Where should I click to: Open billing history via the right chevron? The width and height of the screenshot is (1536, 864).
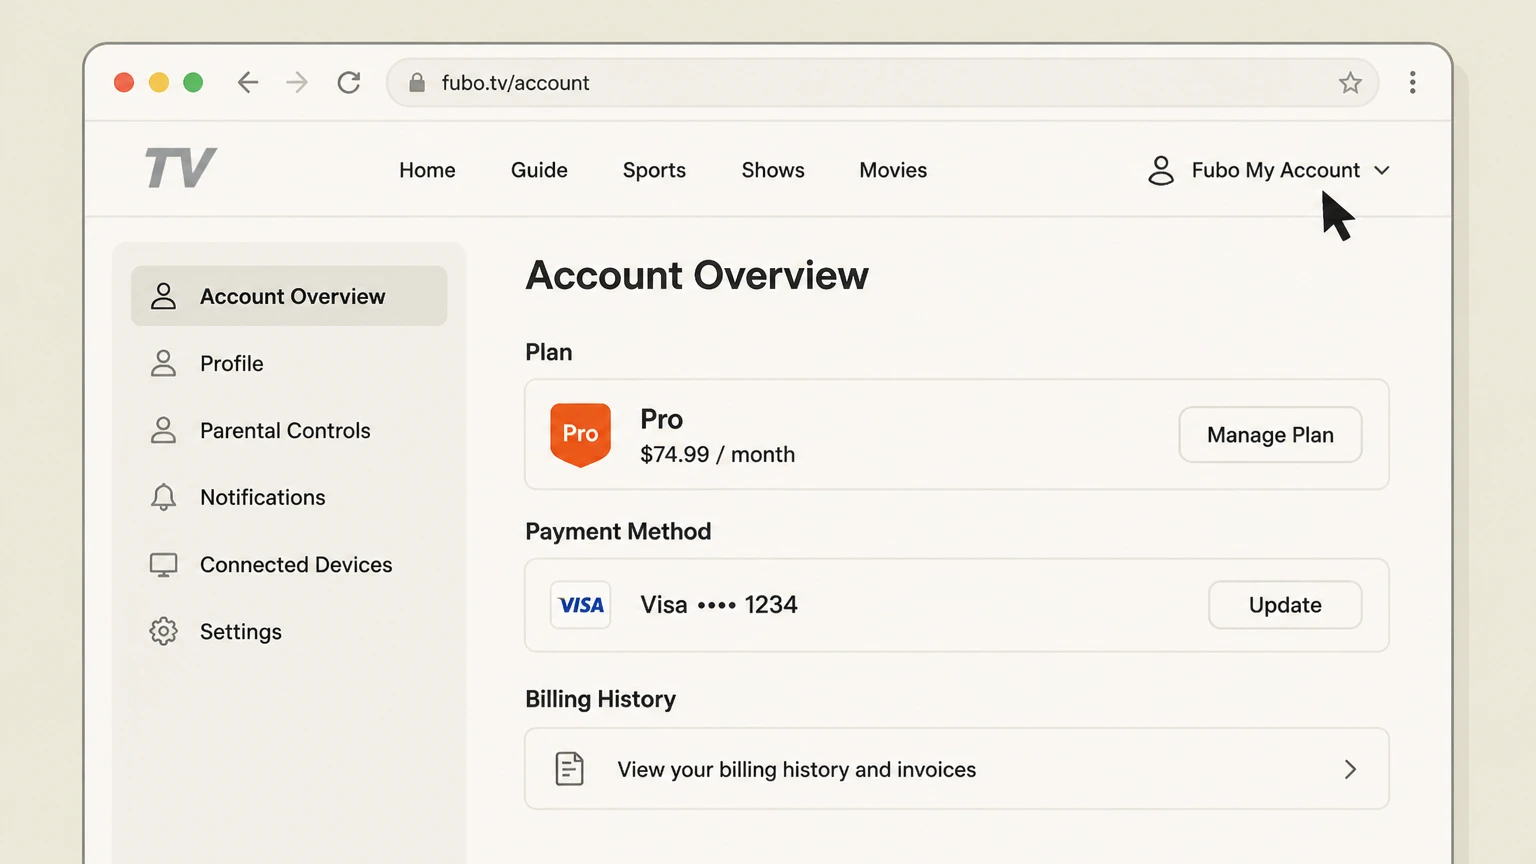(x=1350, y=769)
